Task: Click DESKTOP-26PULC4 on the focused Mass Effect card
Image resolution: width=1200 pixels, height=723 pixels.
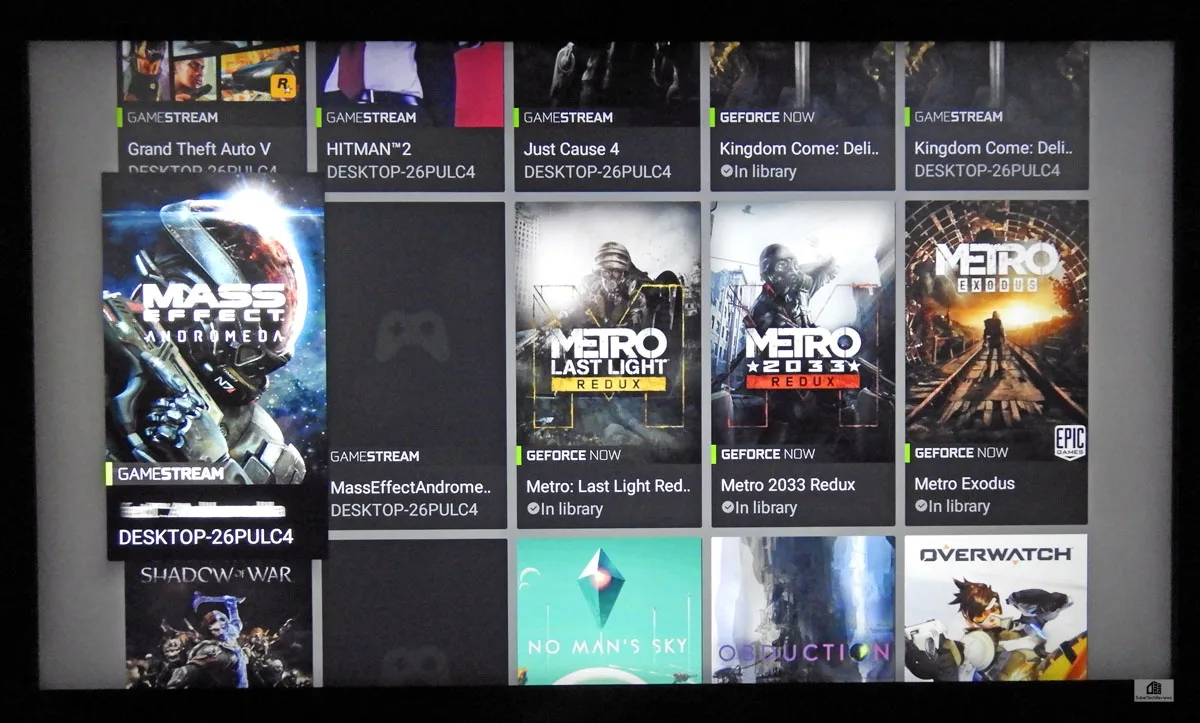Action: (206, 537)
